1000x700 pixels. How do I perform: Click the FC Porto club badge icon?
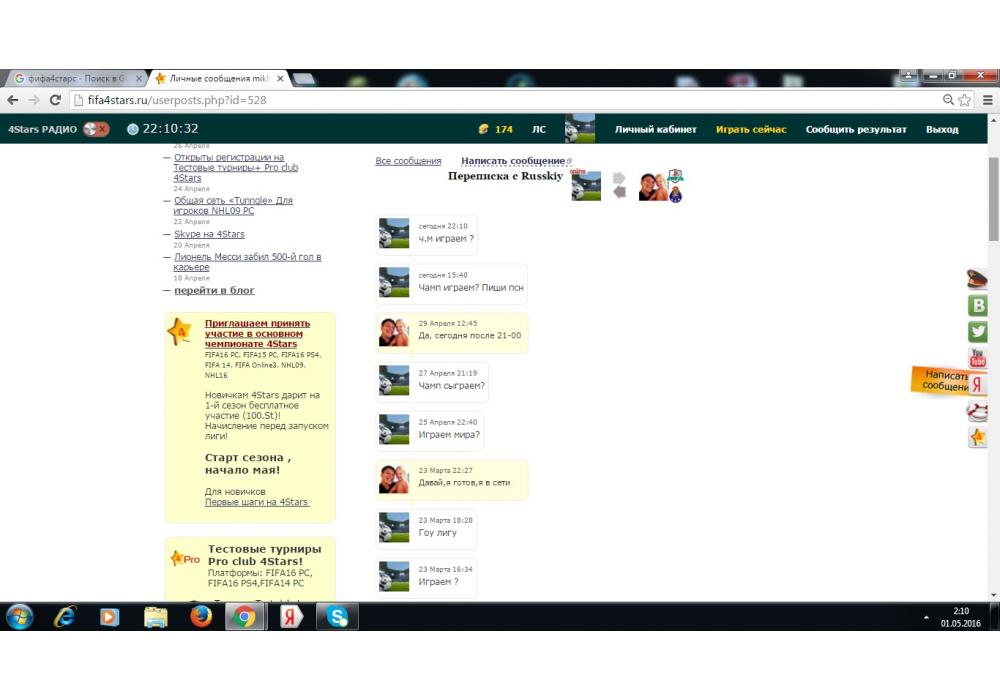point(675,194)
